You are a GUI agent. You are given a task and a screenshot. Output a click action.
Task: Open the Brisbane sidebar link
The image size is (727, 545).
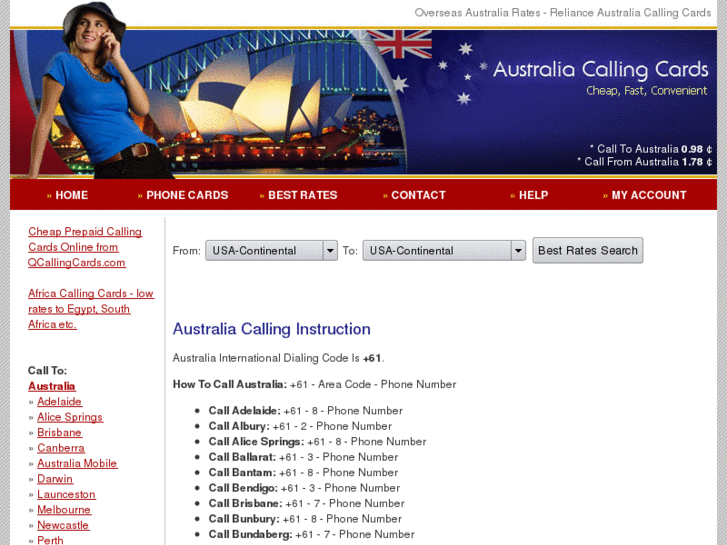tap(59, 432)
